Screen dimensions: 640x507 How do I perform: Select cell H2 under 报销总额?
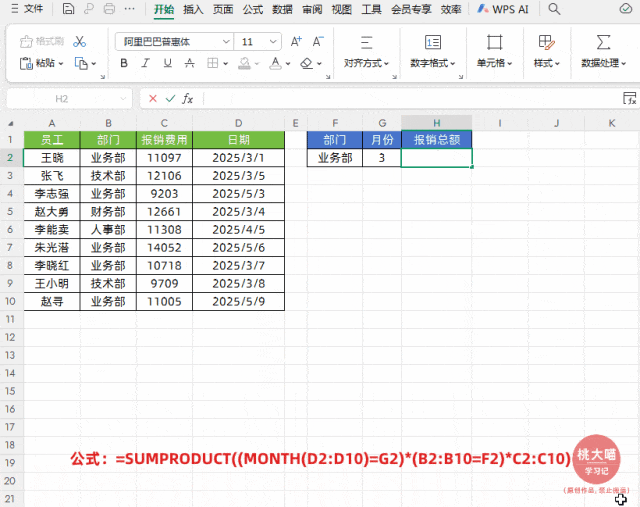pyautogui.click(x=437, y=158)
